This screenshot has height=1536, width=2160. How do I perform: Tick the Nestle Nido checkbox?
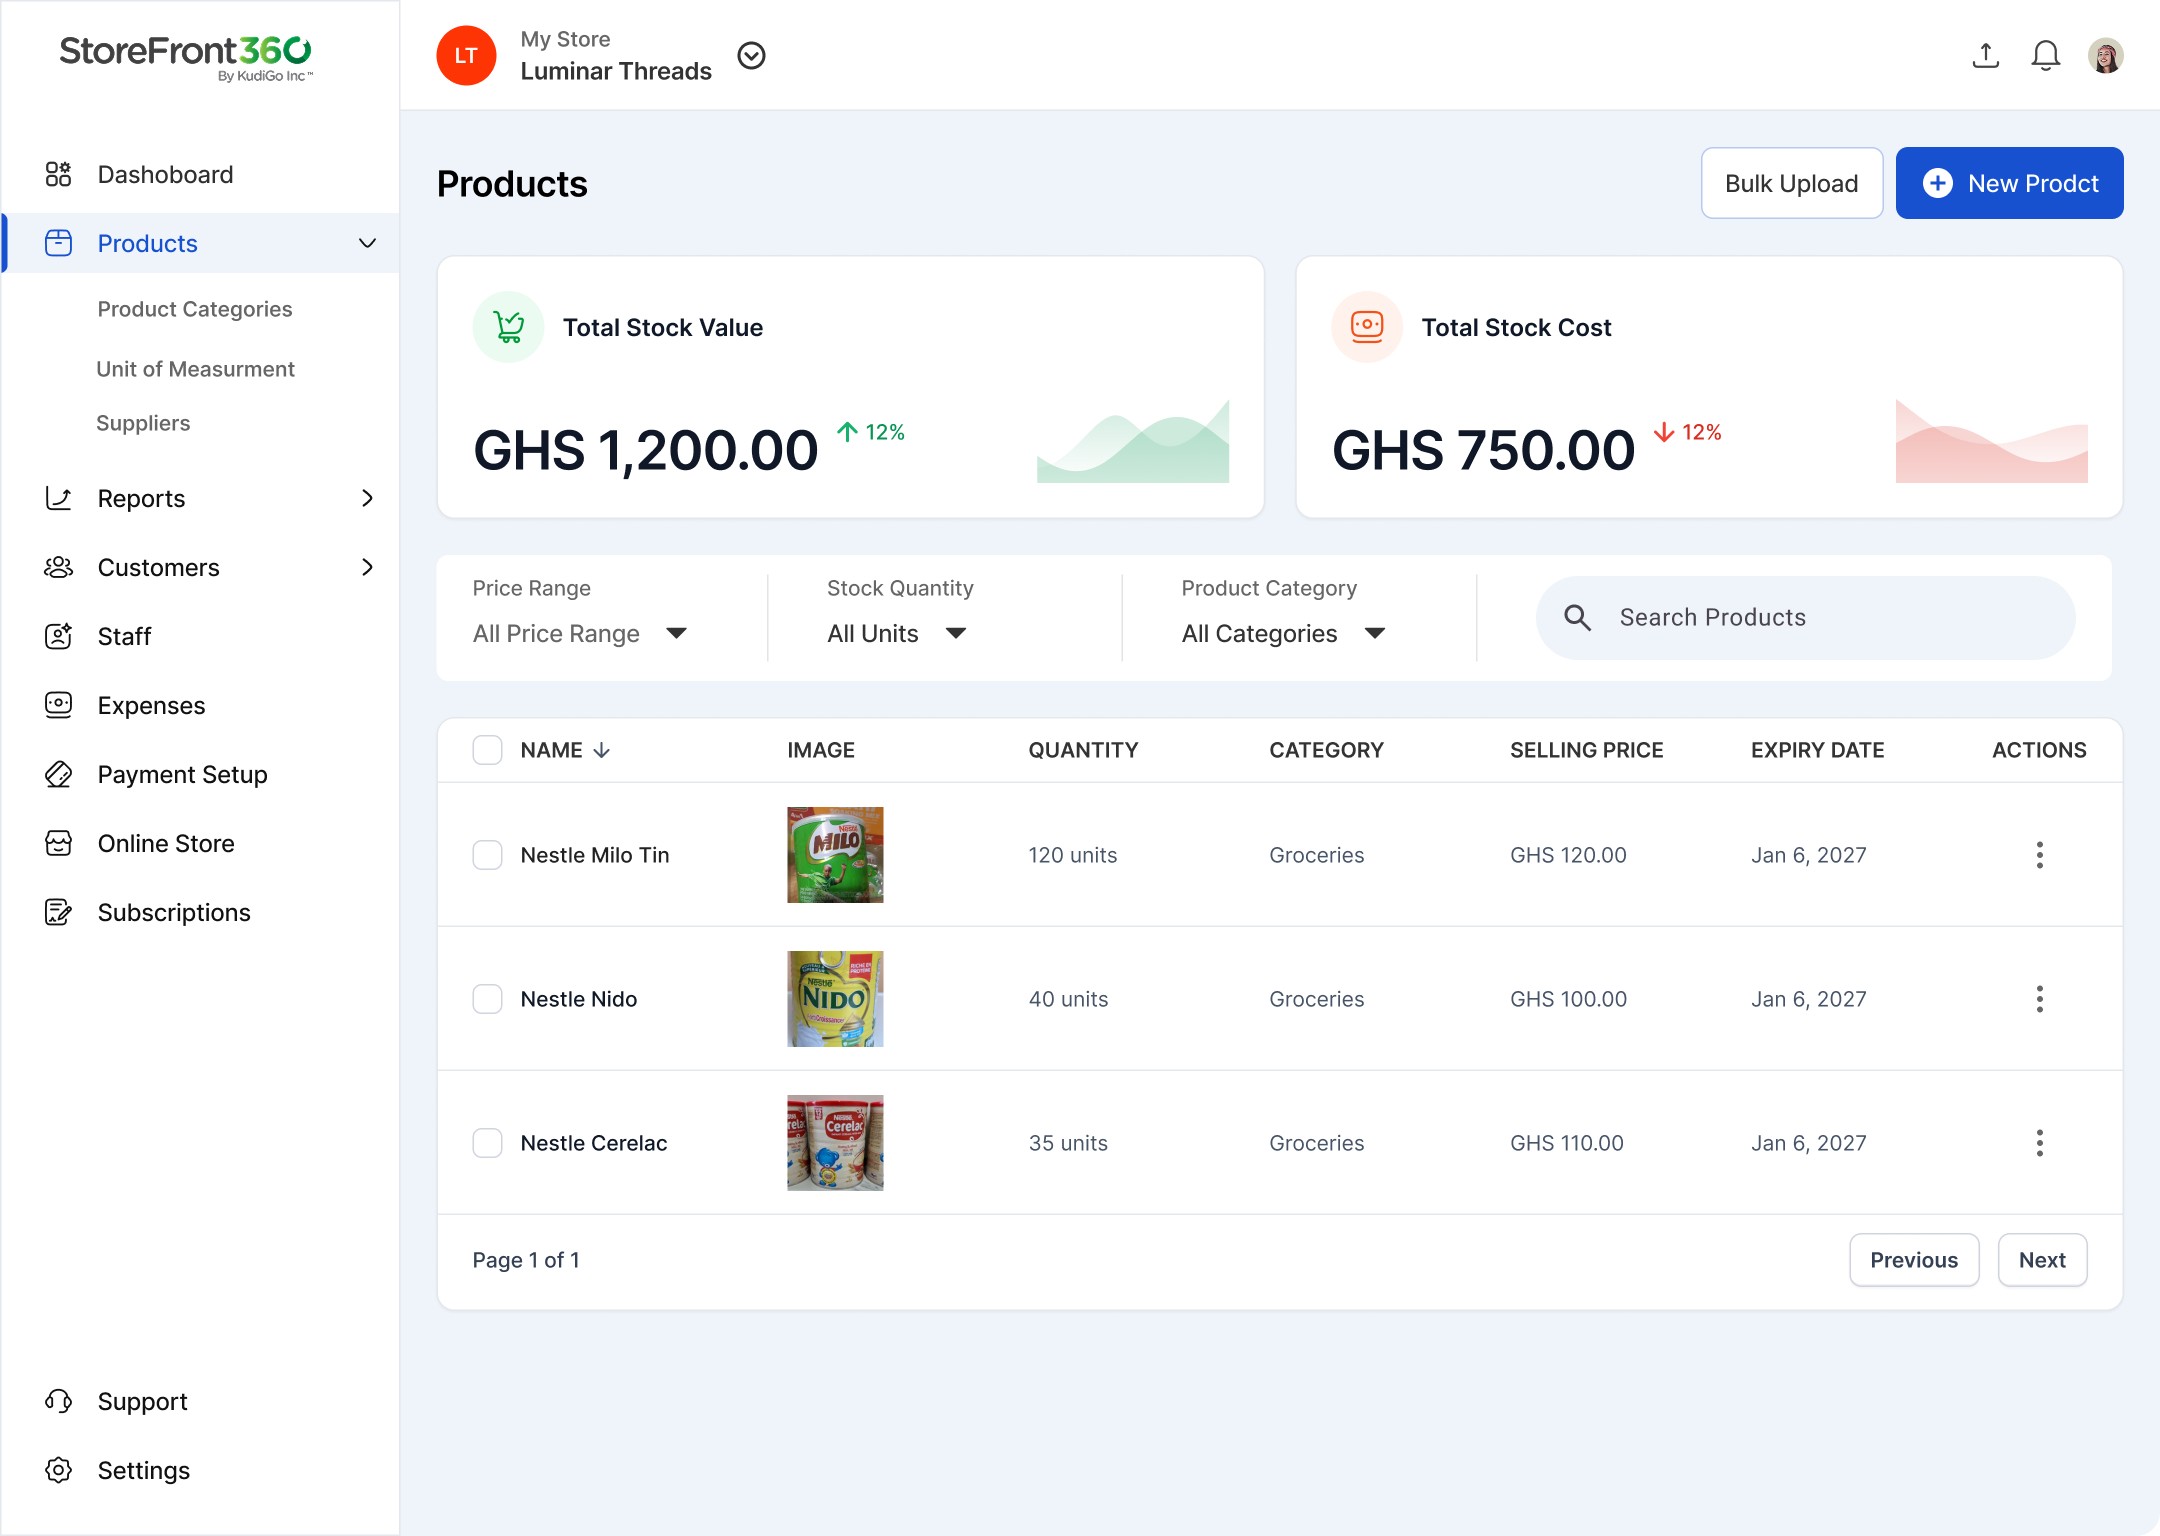(487, 999)
